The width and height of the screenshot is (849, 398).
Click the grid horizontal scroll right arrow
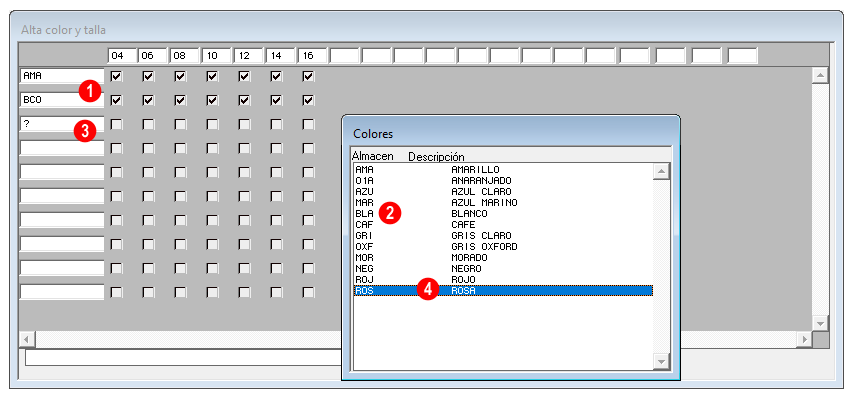805,340
